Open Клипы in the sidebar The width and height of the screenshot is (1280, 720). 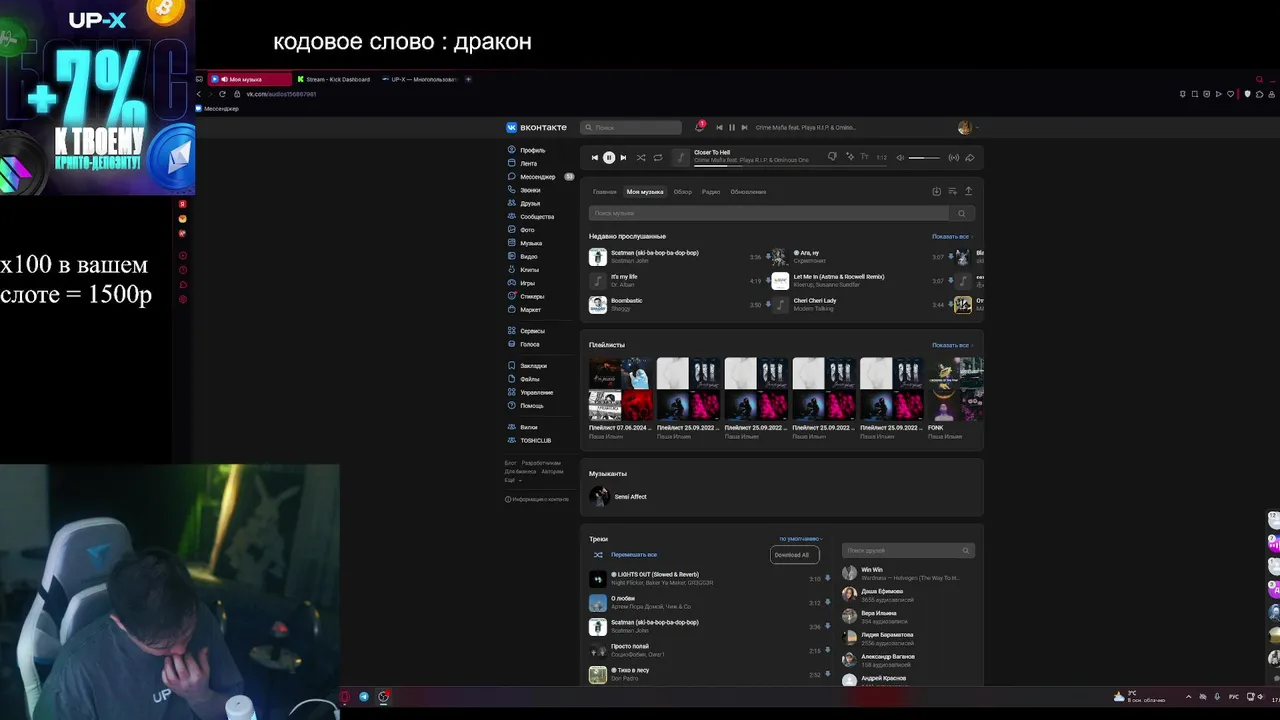(x=529, y=270)
